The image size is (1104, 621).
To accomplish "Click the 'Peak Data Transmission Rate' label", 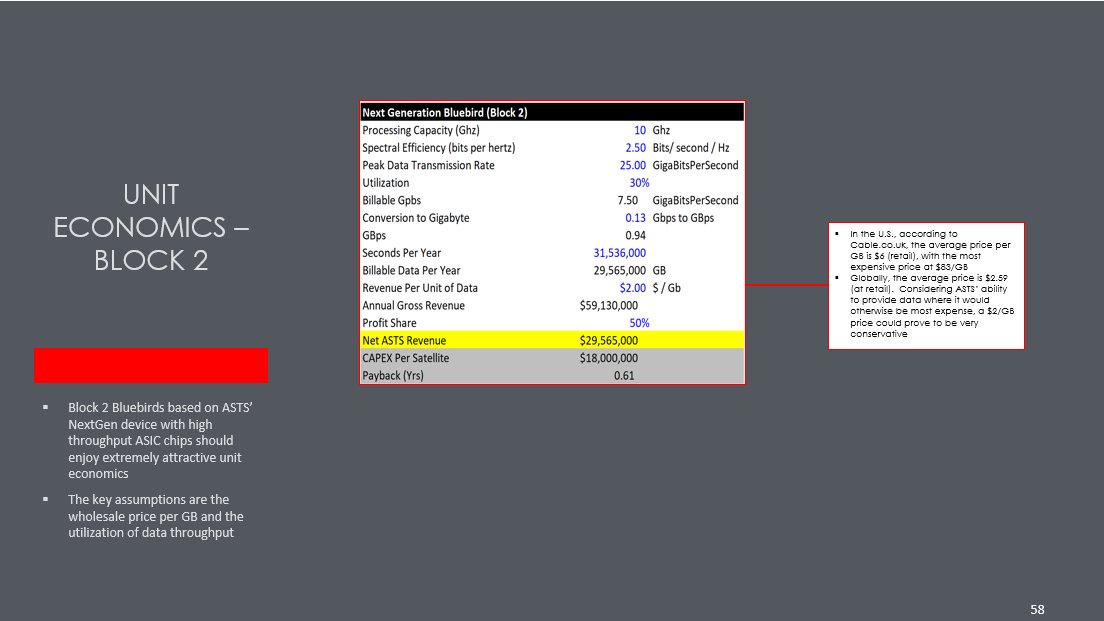I will (428, 165).
